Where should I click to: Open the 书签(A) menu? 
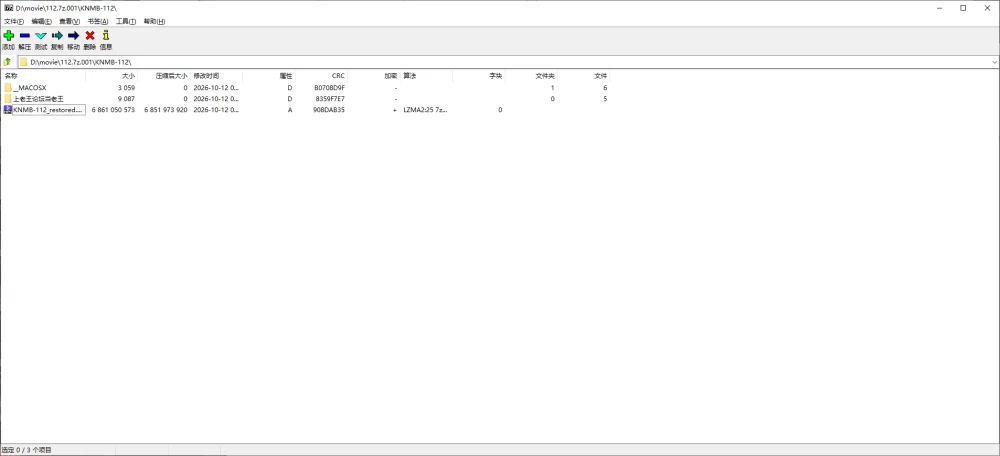pos(98,22)
